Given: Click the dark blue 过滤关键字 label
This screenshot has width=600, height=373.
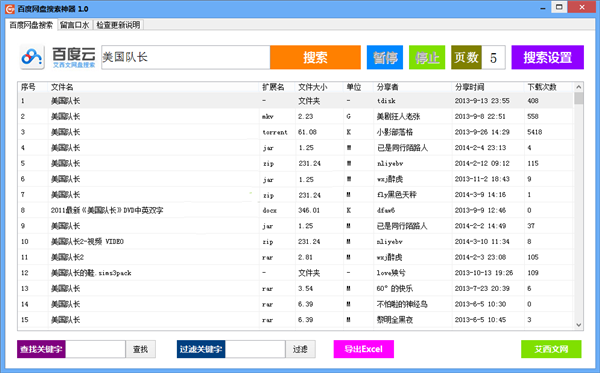Looking at the screenshot, I should pyautogui.click(x=201, y=349).
